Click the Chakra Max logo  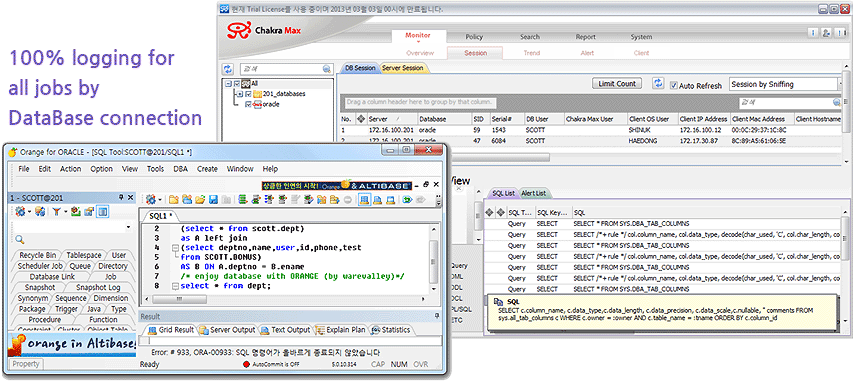(264, 30)
